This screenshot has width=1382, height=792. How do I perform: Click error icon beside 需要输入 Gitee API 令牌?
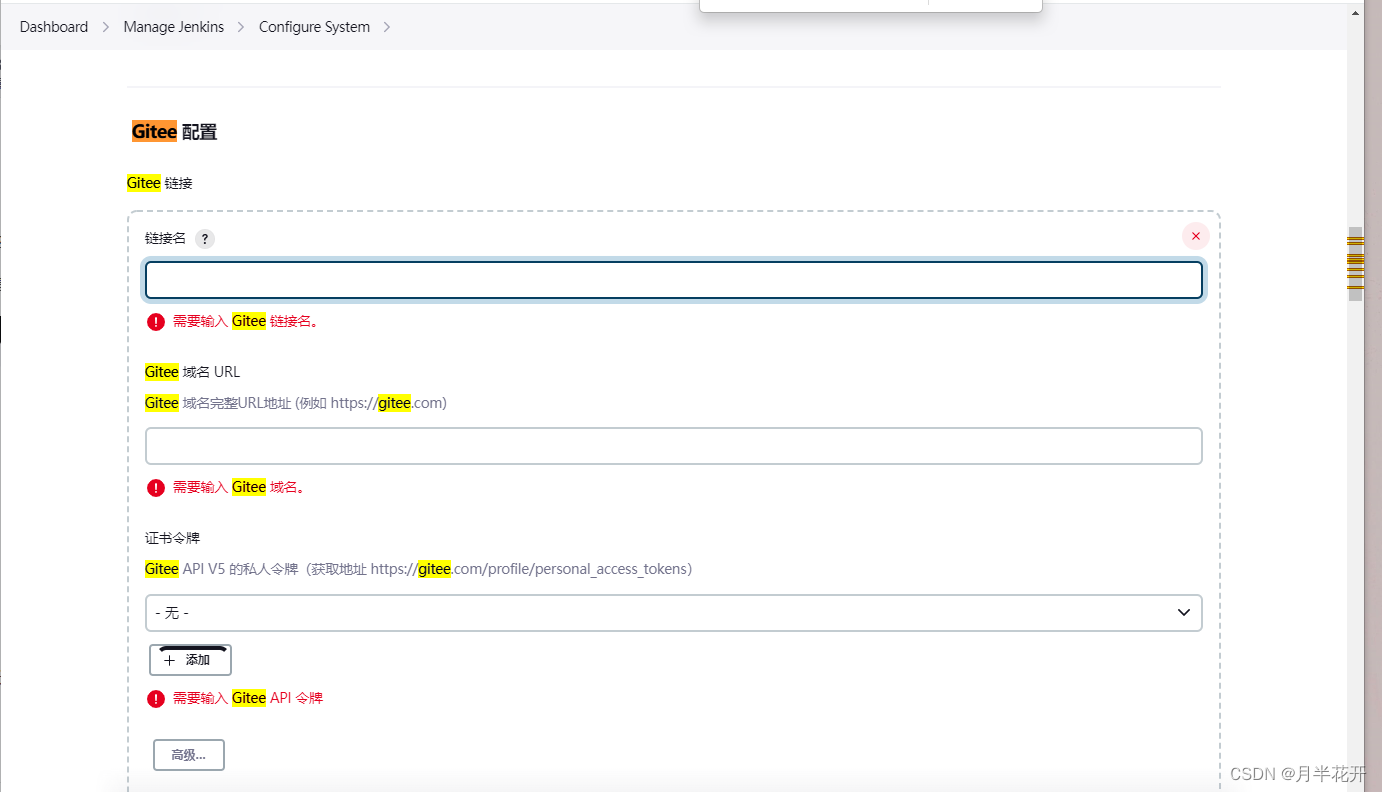[x=156, y=698]
